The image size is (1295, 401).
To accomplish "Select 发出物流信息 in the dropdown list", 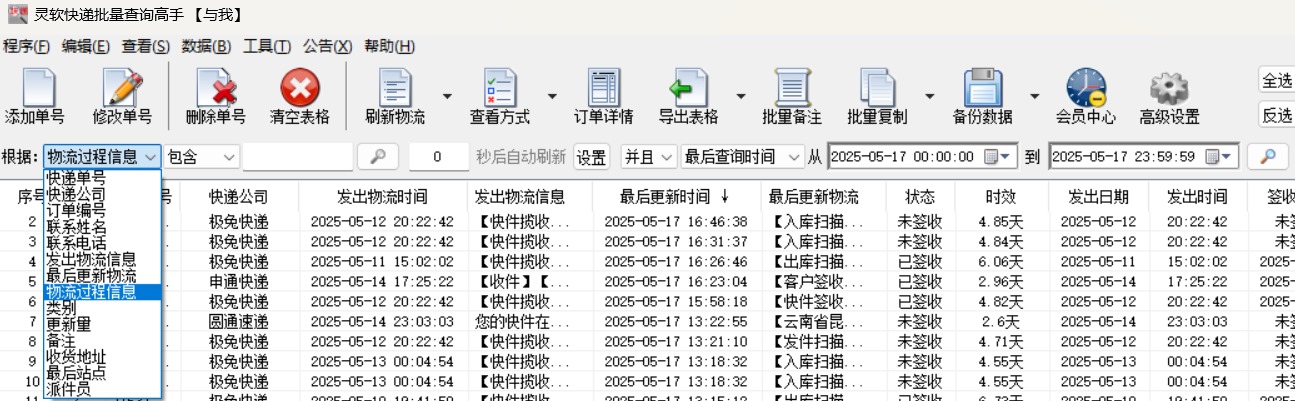I will pyautogui.click(x=102, y=259).
